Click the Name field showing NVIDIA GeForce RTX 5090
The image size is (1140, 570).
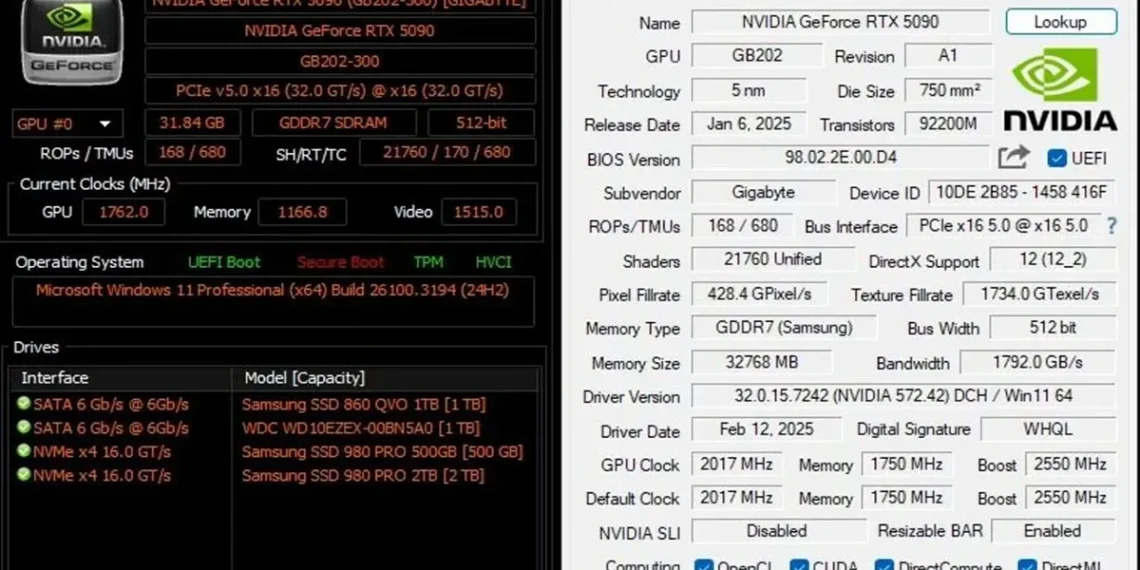tap(840, 22)
